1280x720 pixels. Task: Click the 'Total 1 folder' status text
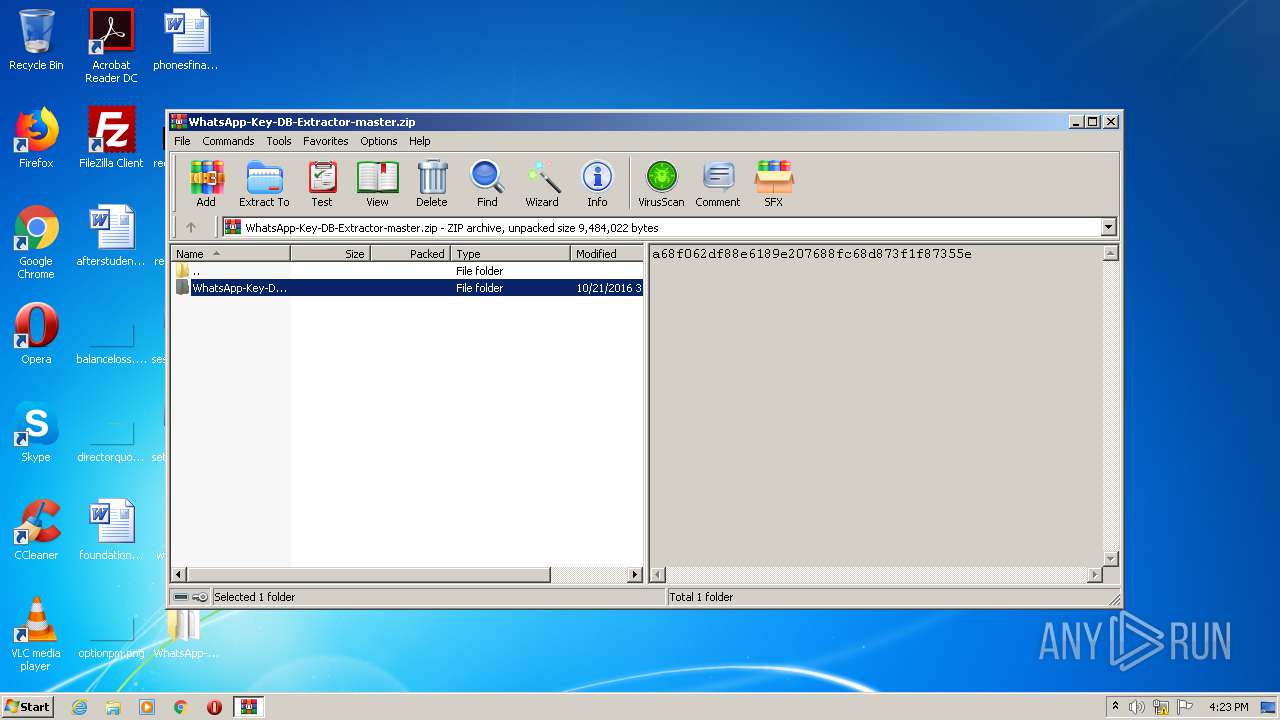pyautogui.click(x=701, y=597)
